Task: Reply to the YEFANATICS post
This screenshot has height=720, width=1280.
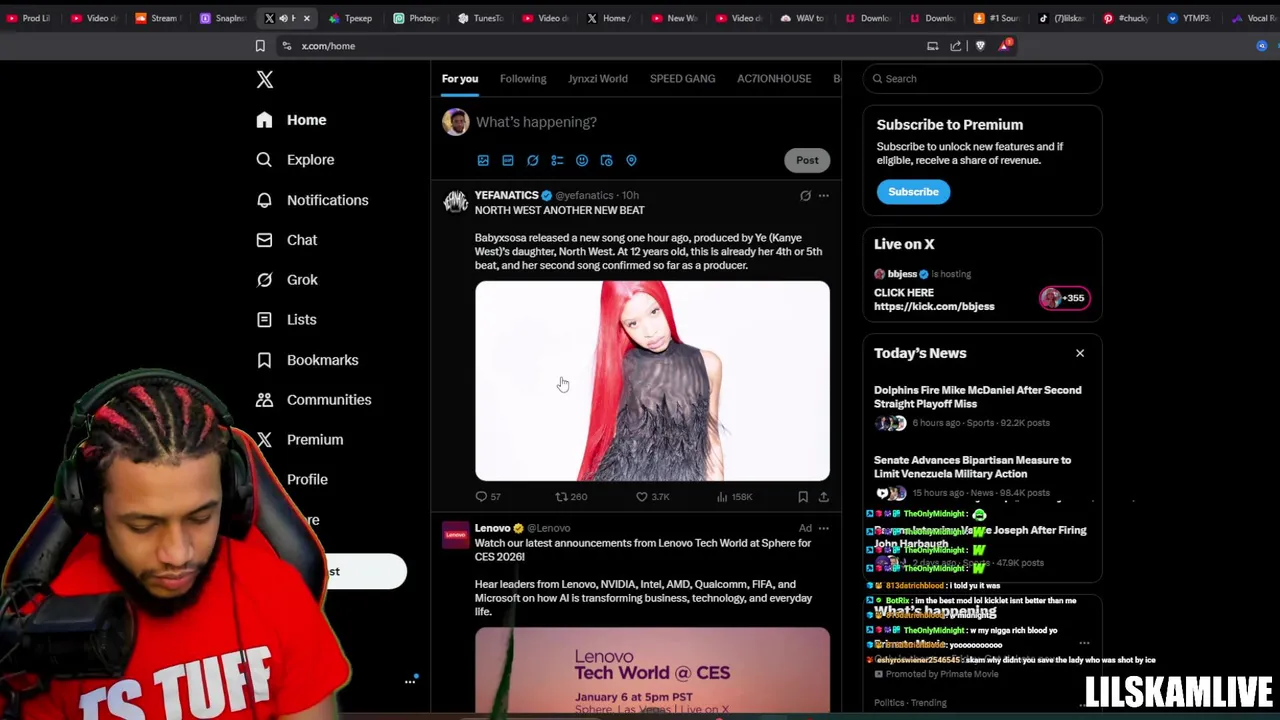Action: 488,497
